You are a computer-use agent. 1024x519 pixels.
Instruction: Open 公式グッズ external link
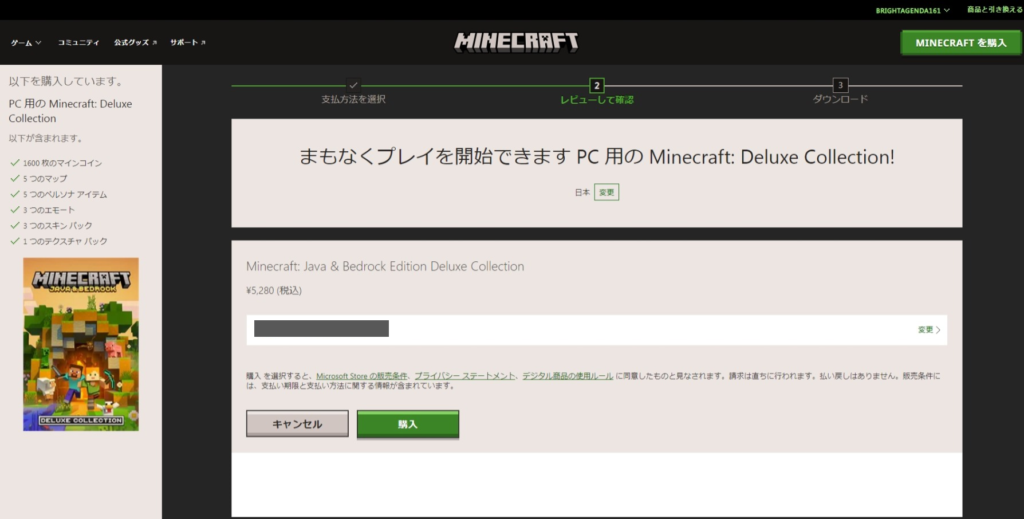click(x=135, y=42)
